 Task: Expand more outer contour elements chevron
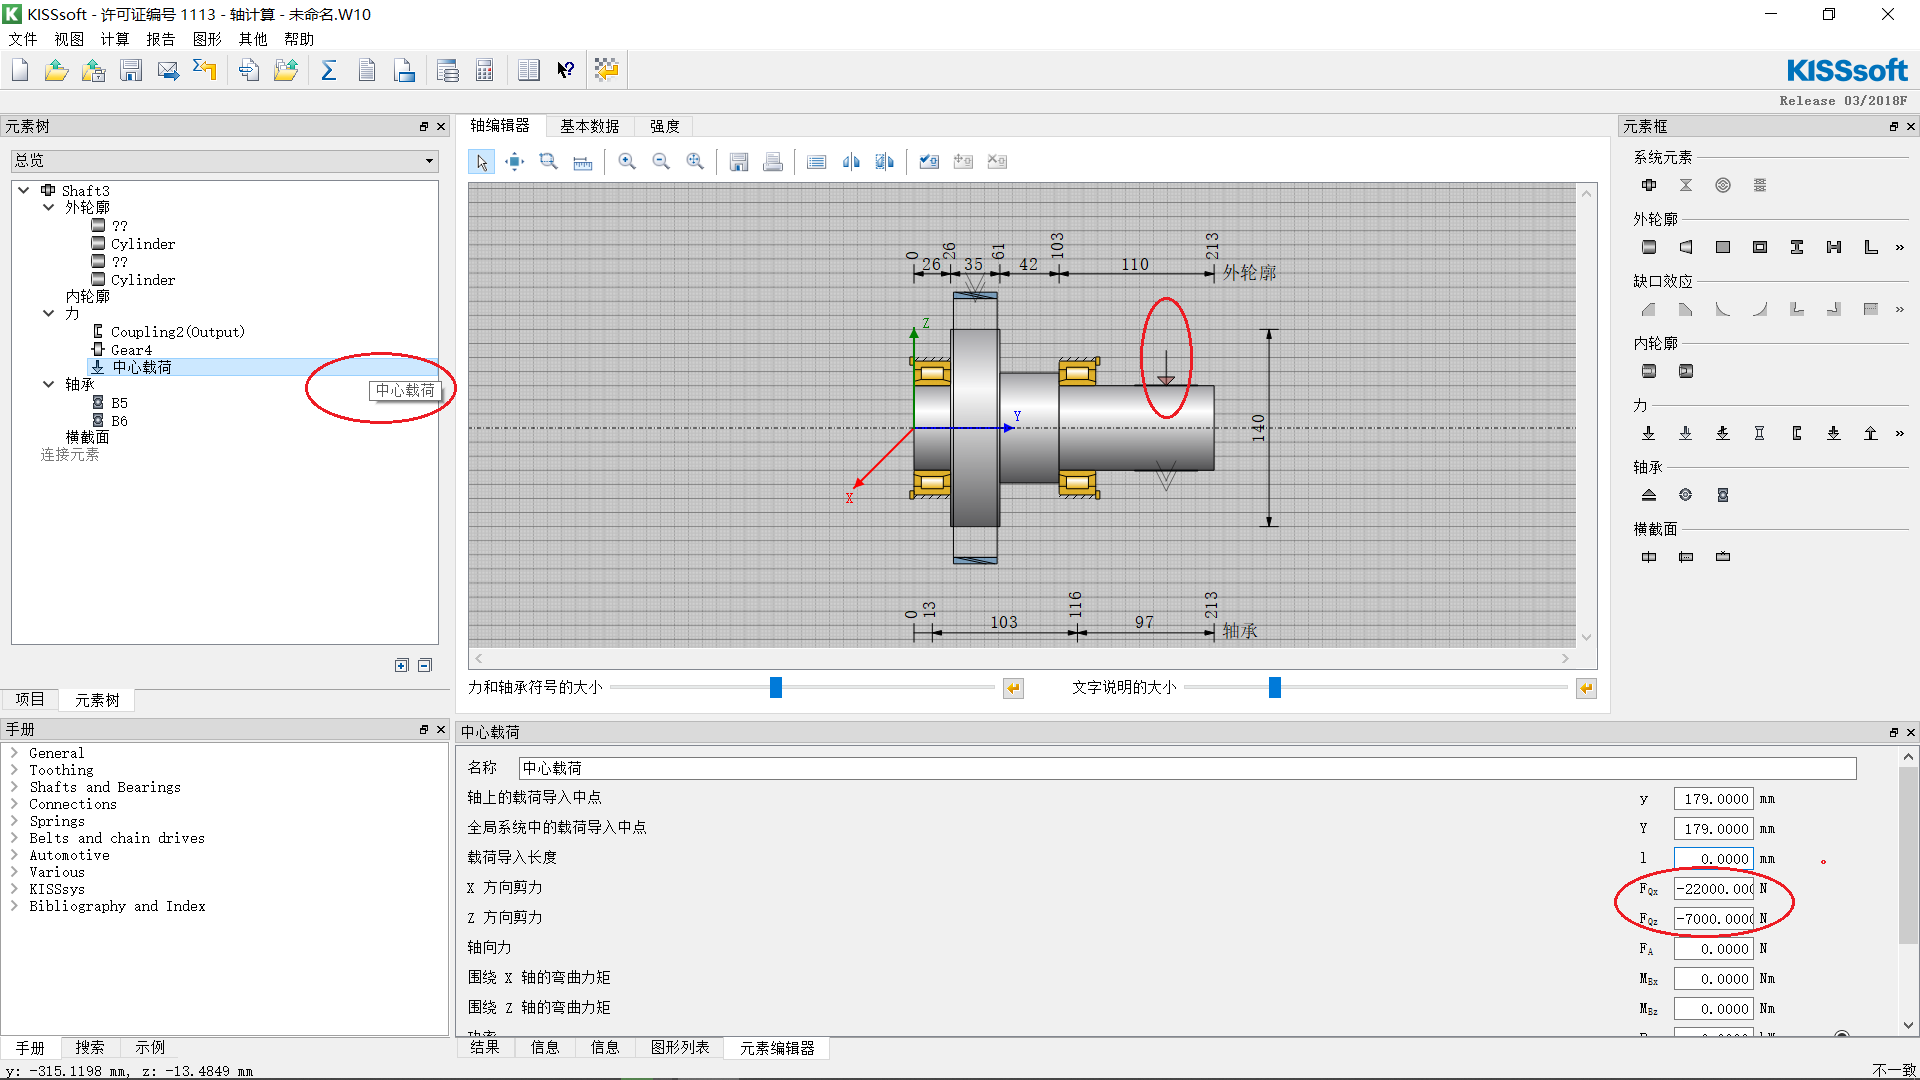[1900, 247]
